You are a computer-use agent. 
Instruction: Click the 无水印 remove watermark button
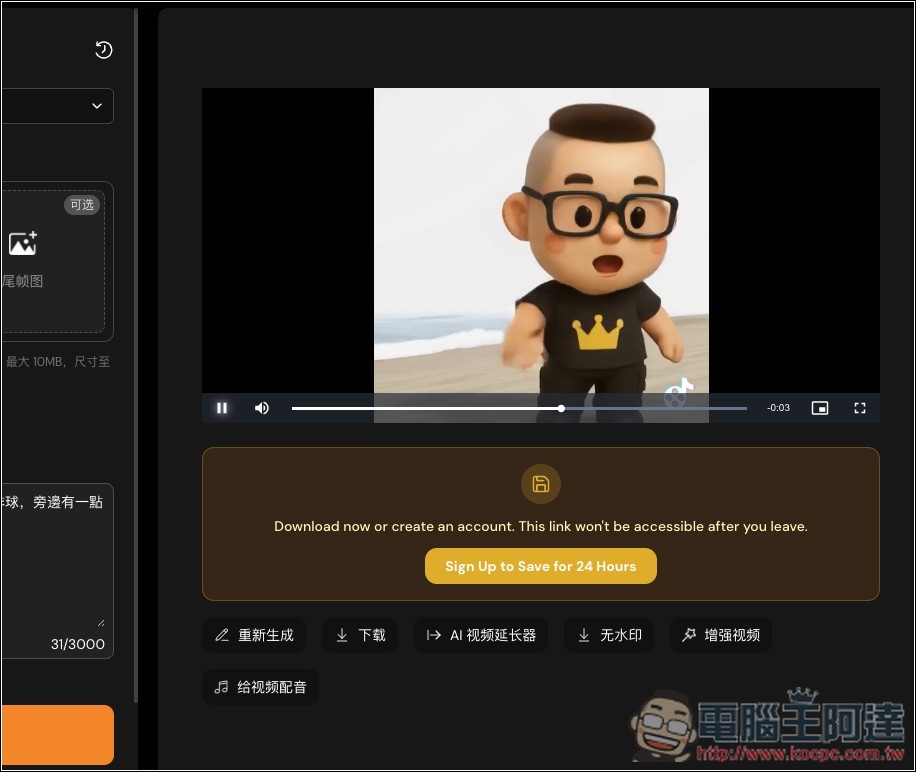pos(608,635)
